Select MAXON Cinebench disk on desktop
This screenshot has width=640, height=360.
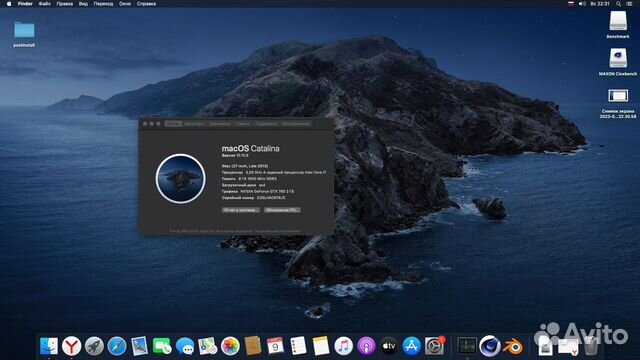coord(618,62)
